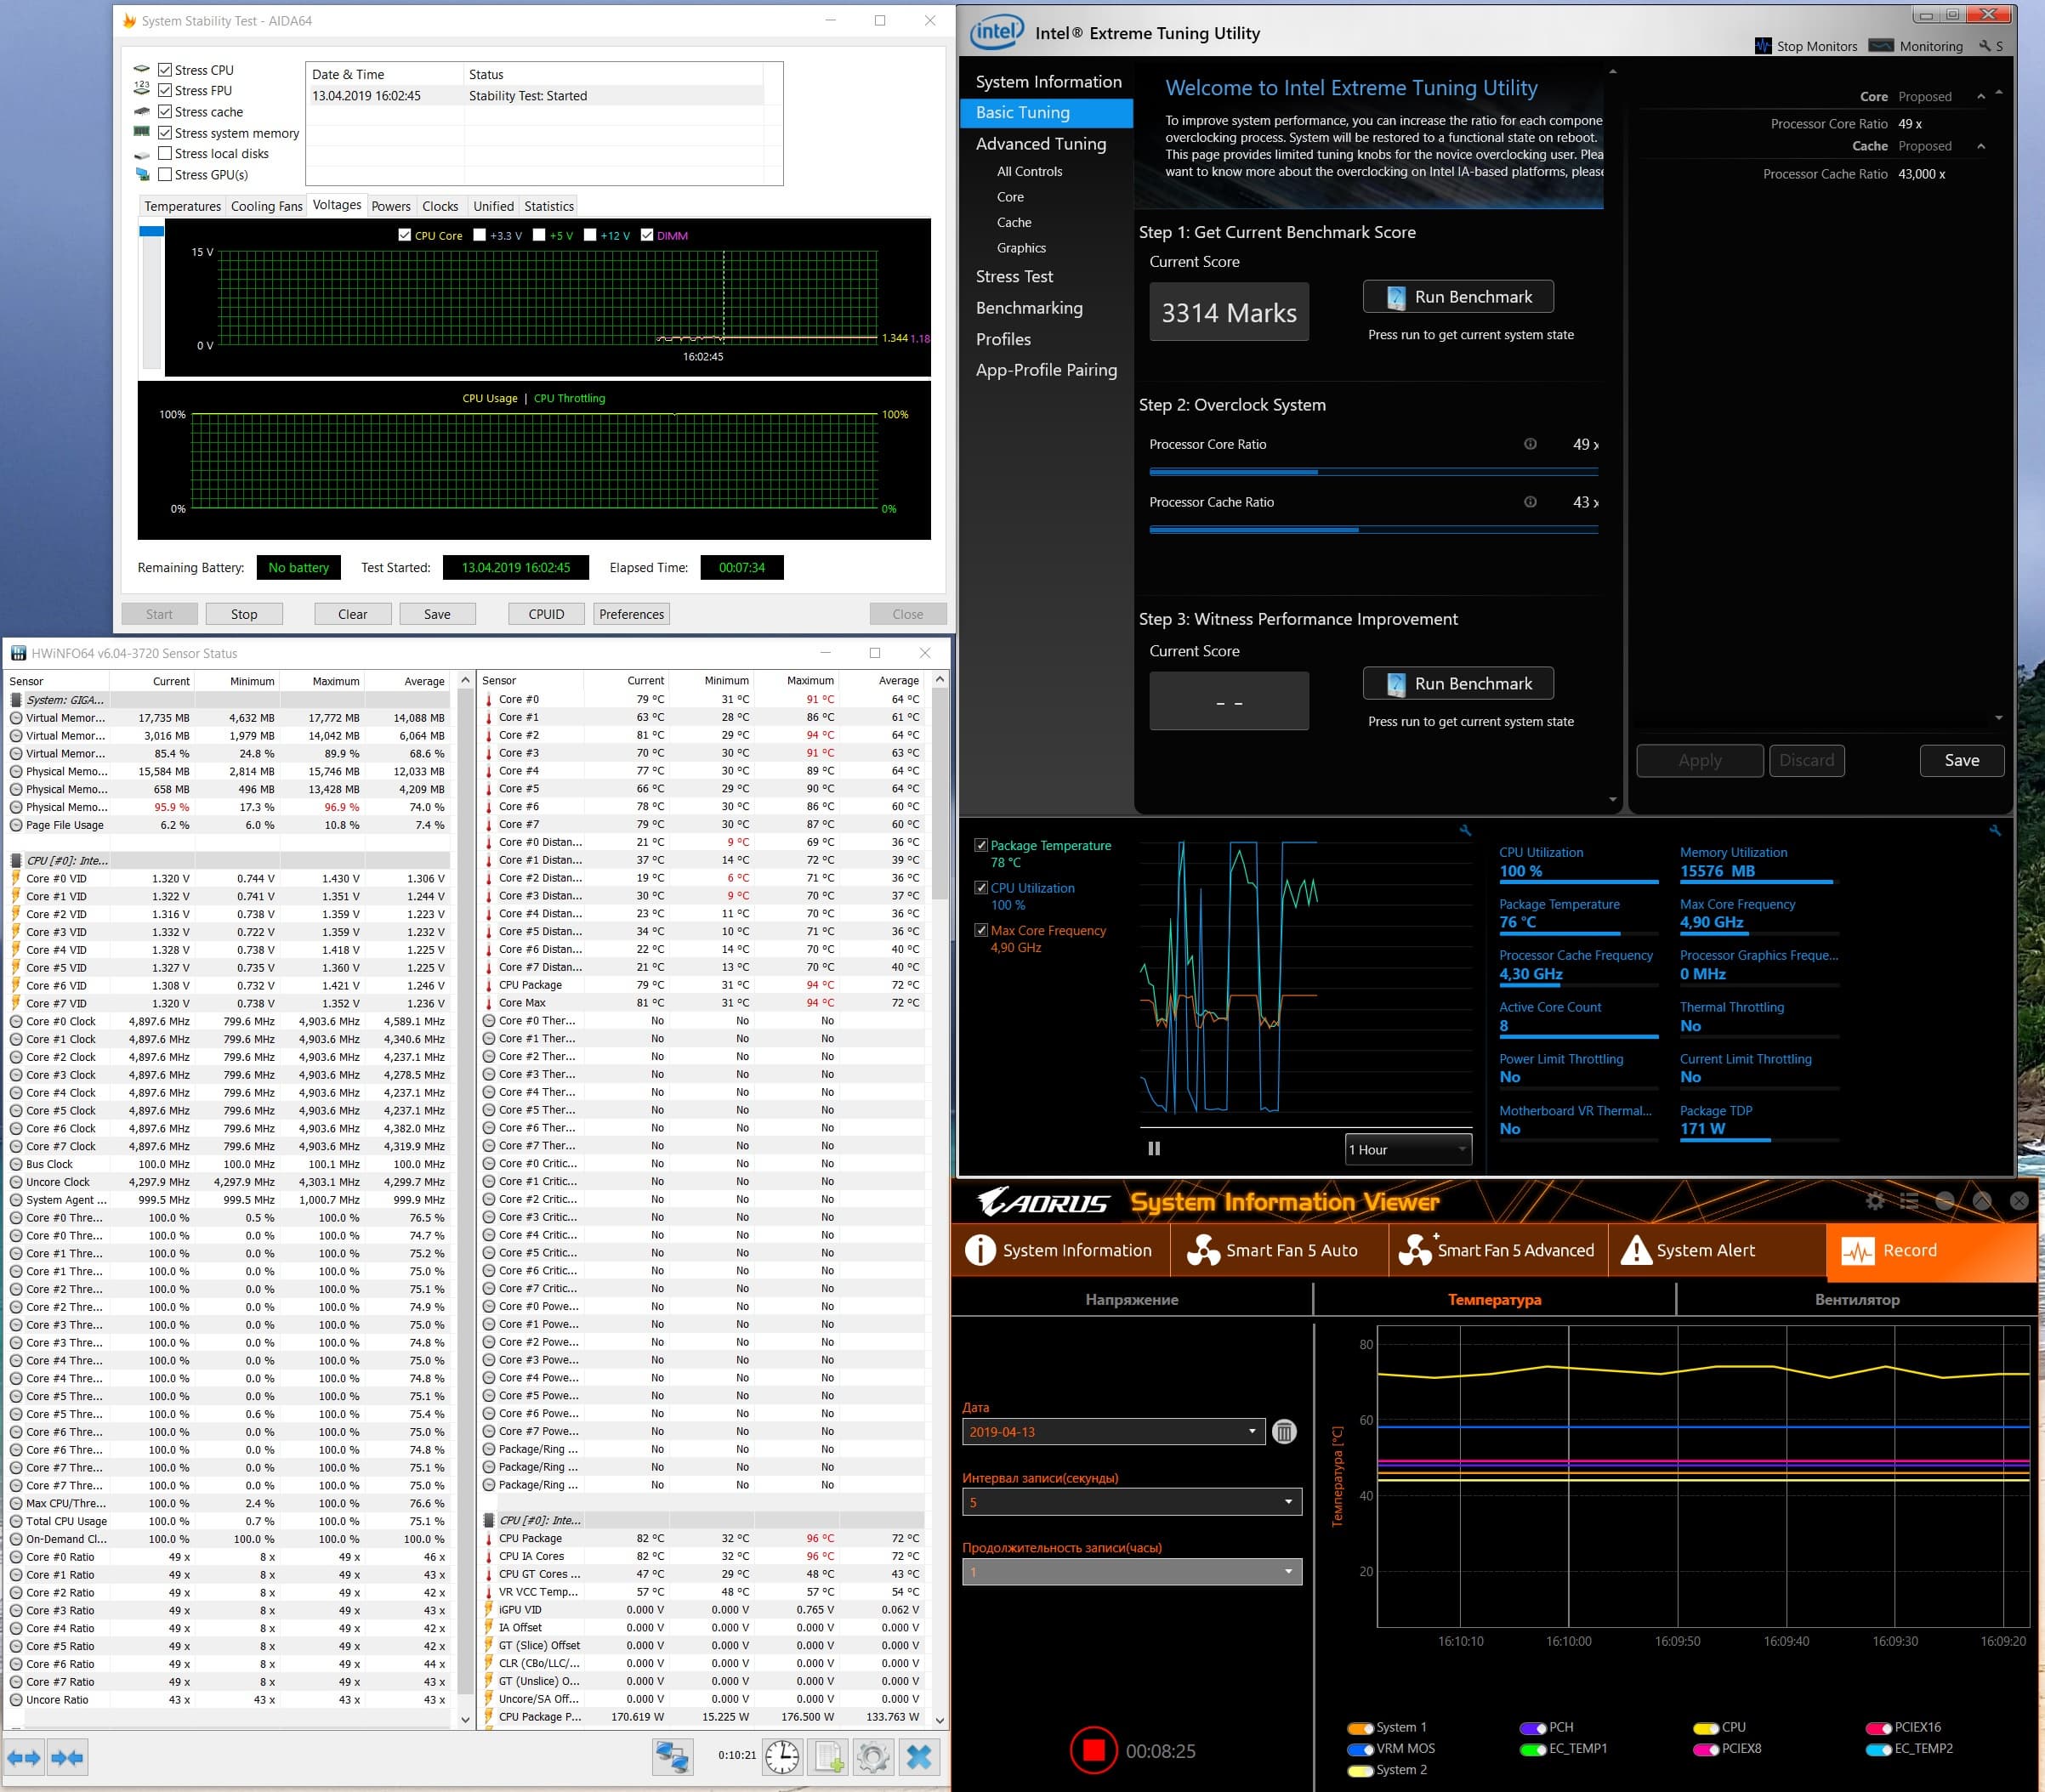Viewport: 2045px width, 1792px height.
Task: Open AORUS viewer settings gear icon
Action: pos(1875,1201)
